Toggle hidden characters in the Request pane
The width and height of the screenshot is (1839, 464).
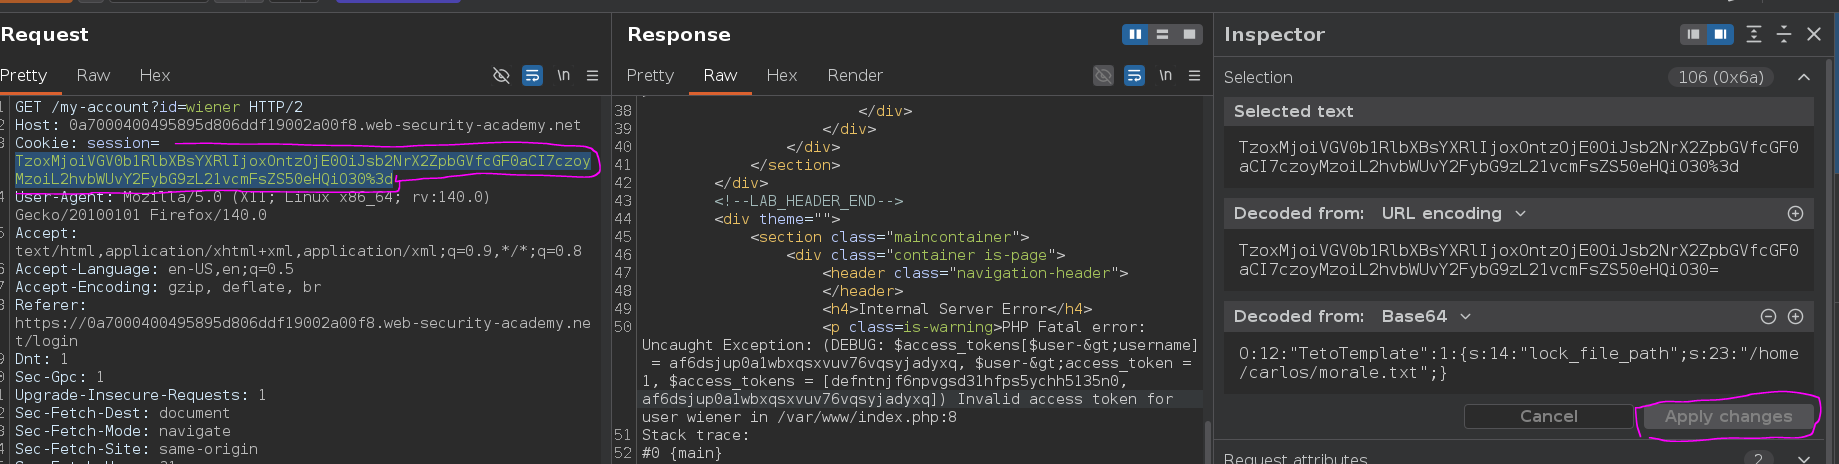coord(502,75)
